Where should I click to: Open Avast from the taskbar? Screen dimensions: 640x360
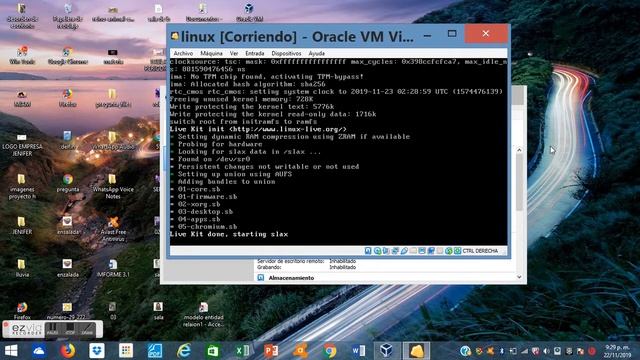pos(300,351)
